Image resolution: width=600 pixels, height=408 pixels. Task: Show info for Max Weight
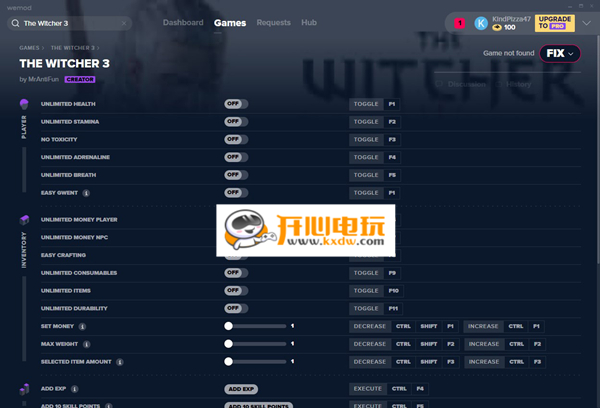pos(86,344)
